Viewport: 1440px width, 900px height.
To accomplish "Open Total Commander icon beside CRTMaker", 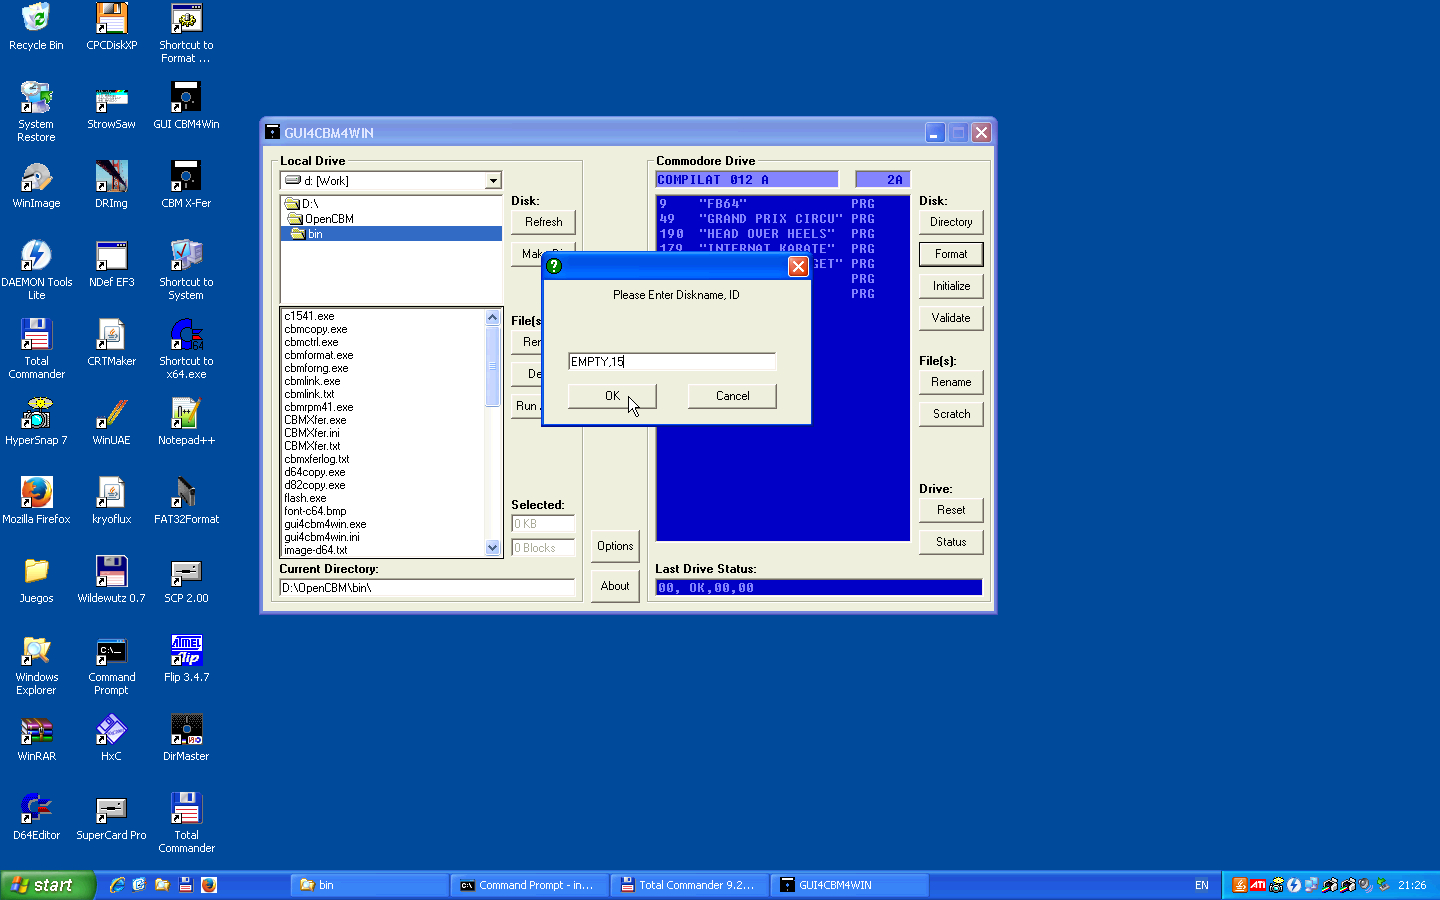I will tap(36, 349).
